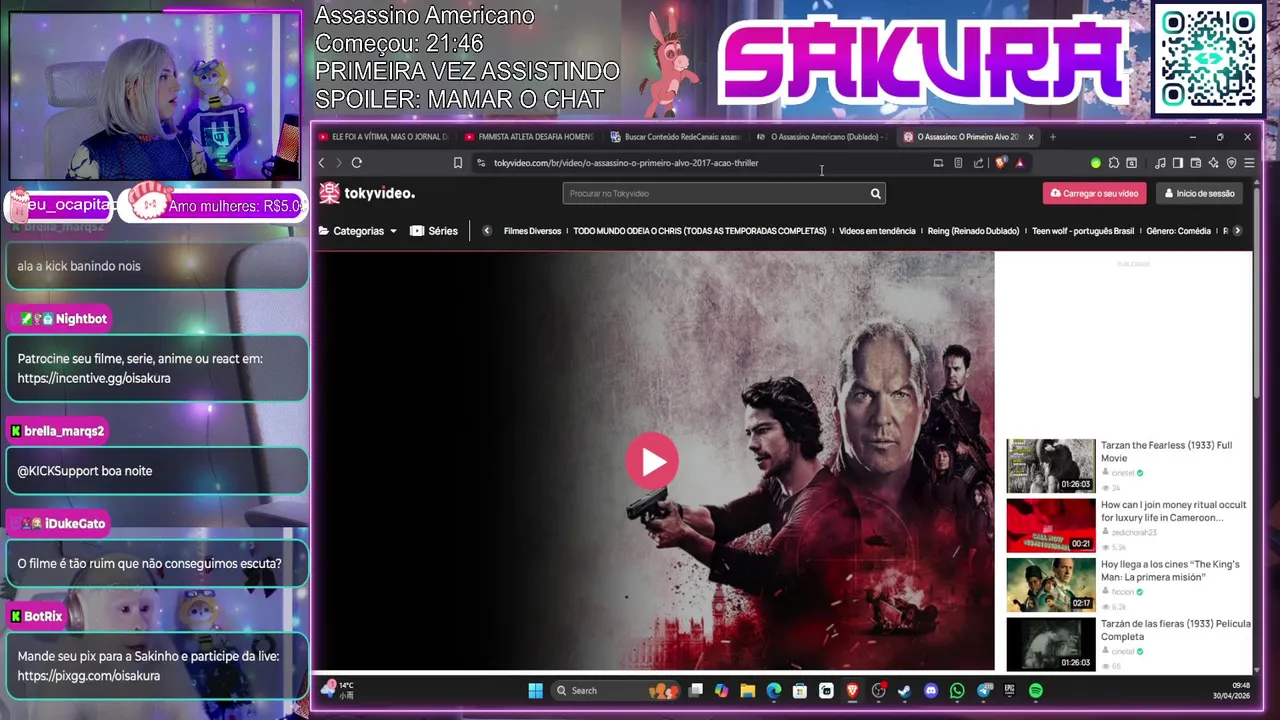This screenshot has width=1280, height=720.
Task: Bookmark this page icon
Action: coord(458,163)
